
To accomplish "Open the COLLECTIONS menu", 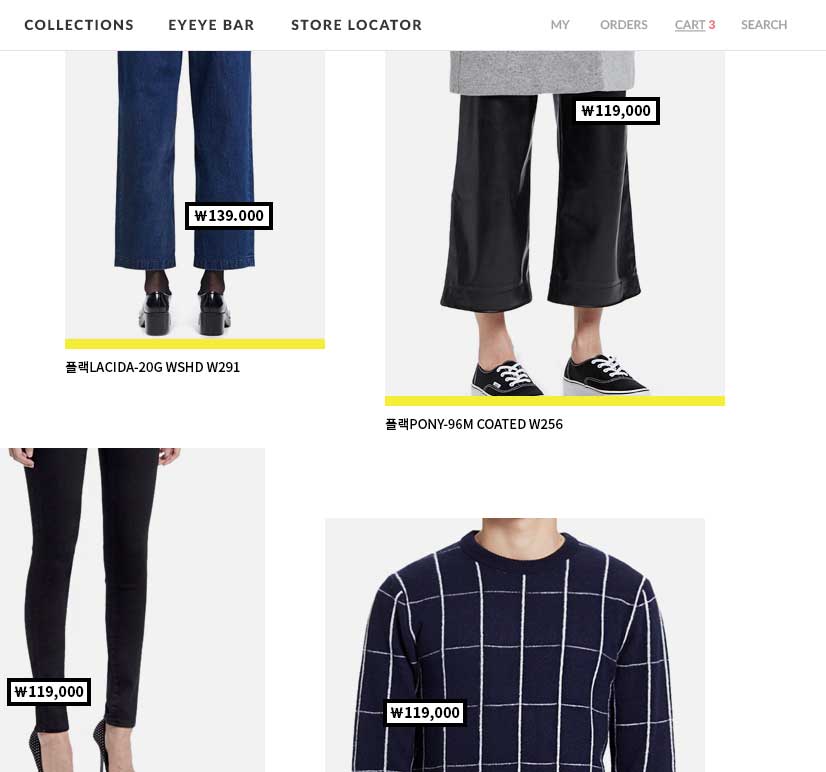I will pyautogui.click(x=79, y=25).
